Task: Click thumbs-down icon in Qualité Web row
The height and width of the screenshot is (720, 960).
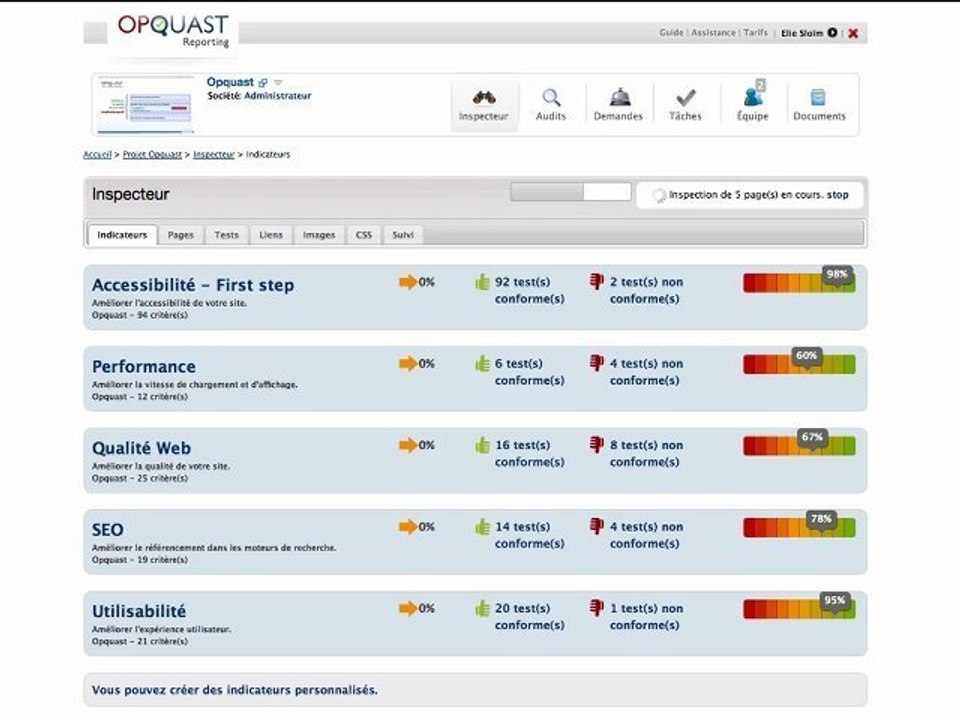Action: (x=596, y=444)
